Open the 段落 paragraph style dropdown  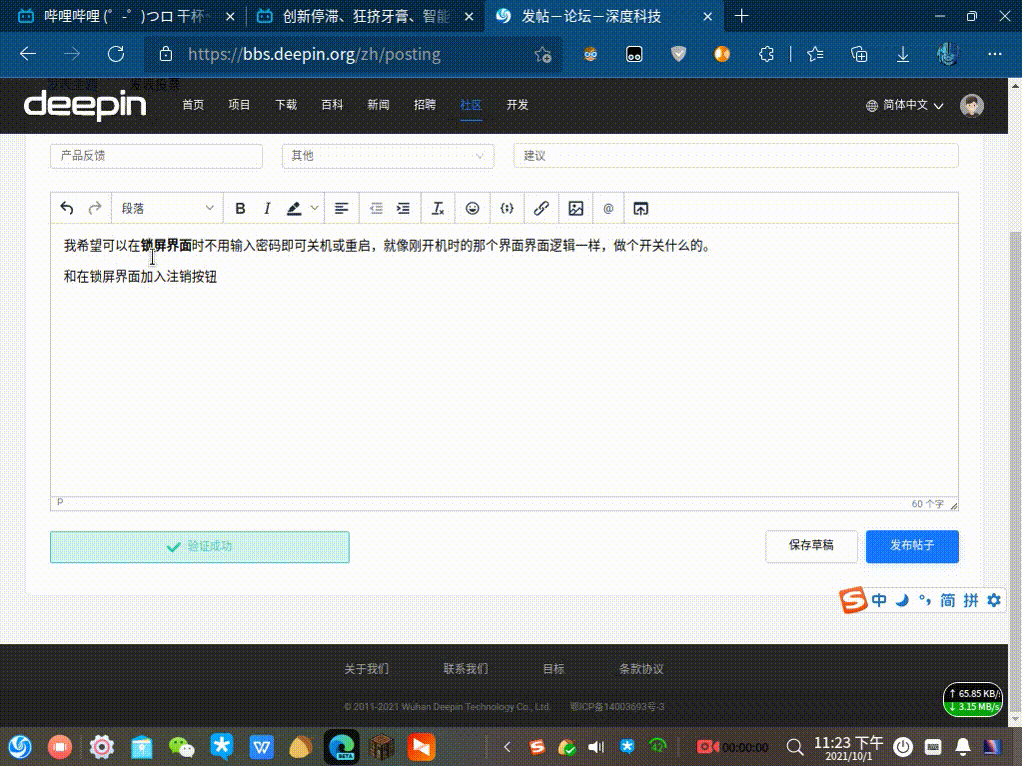click(x=167, y=208)
